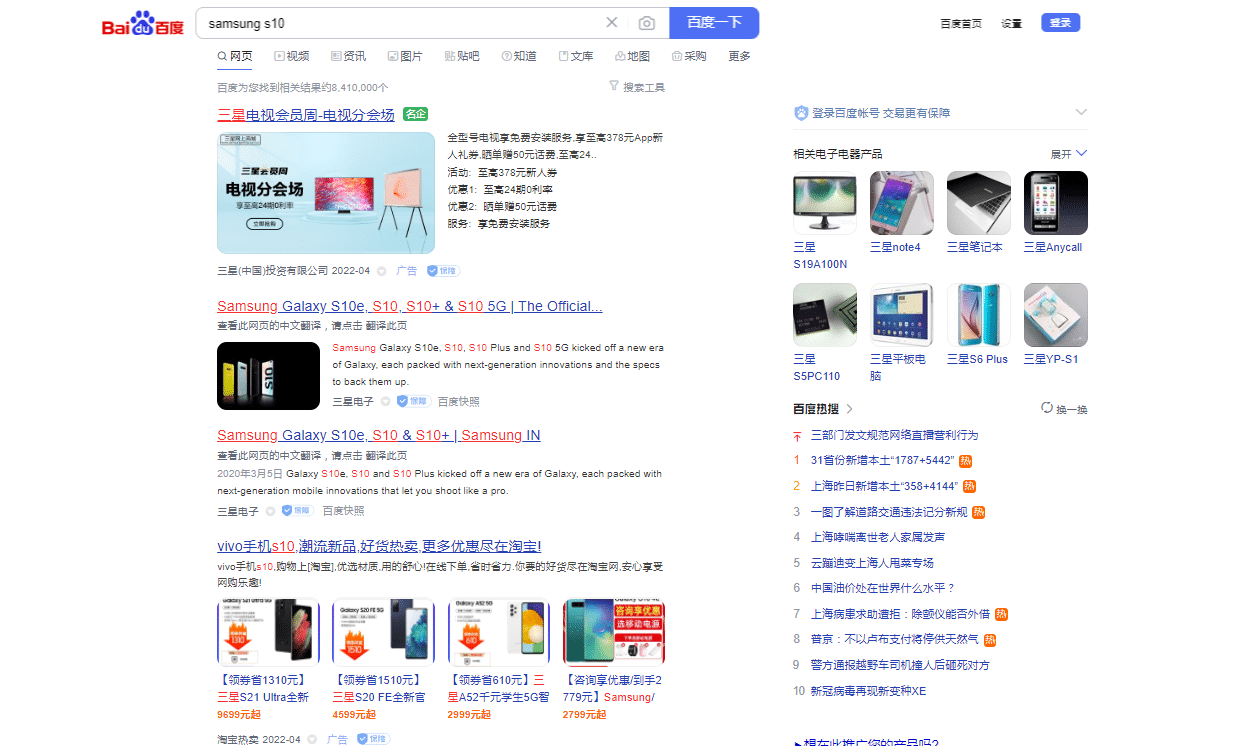This screenshot has width=1258, height=746.
Task: Click the 三星S21 Ultra product image
Action: tap(268, 632)
